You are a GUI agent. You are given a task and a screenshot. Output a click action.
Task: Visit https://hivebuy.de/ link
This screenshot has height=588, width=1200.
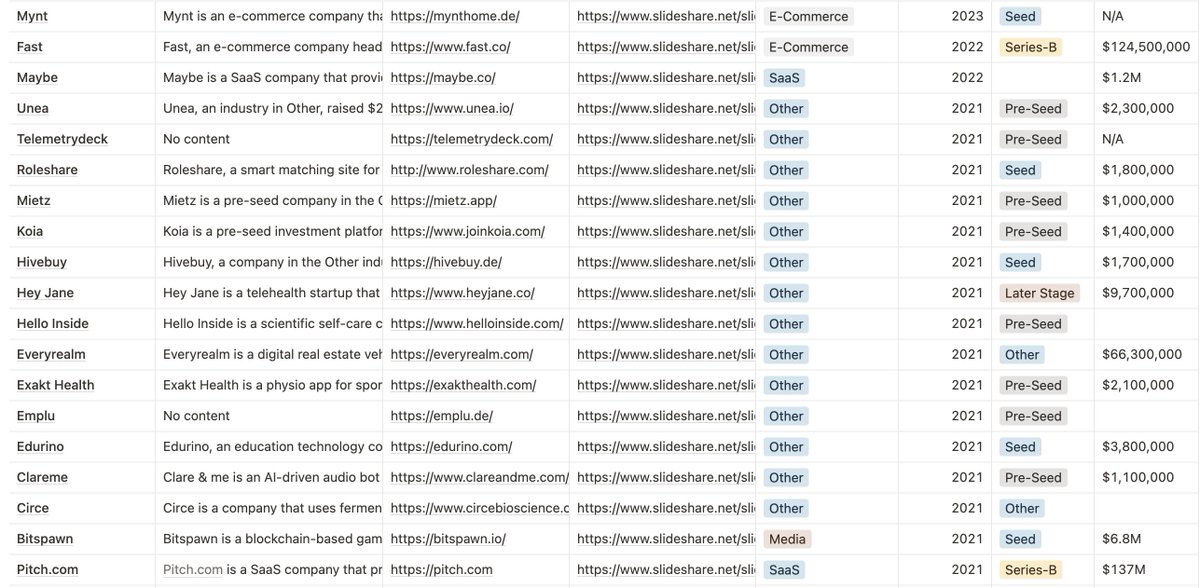pyautogui.click(x=446, y=262)
